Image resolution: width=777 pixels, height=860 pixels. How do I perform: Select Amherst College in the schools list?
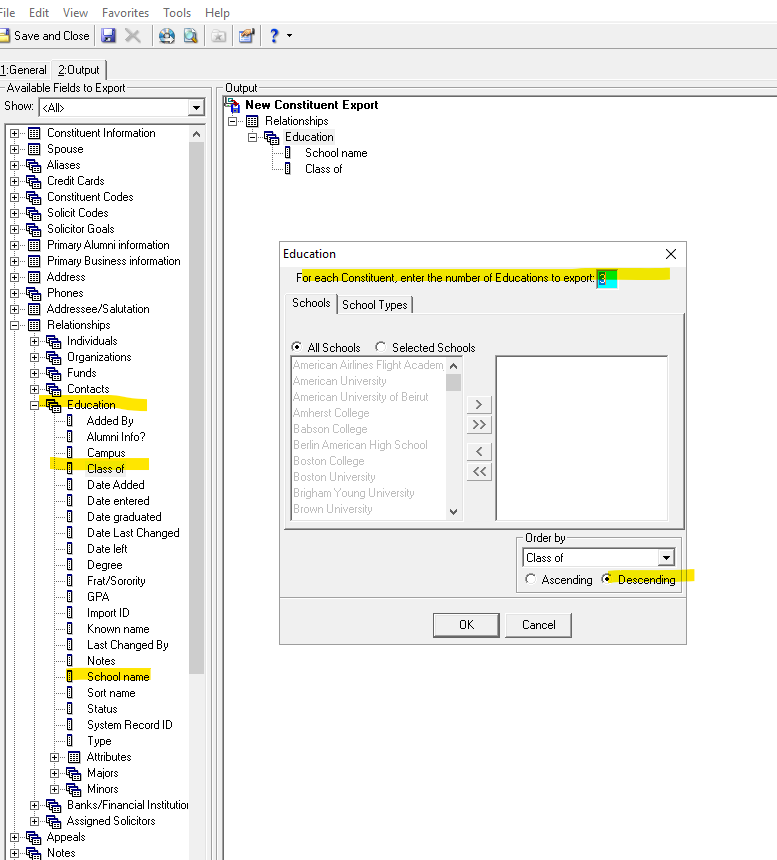pyautogui.click(x=331, y=413)
